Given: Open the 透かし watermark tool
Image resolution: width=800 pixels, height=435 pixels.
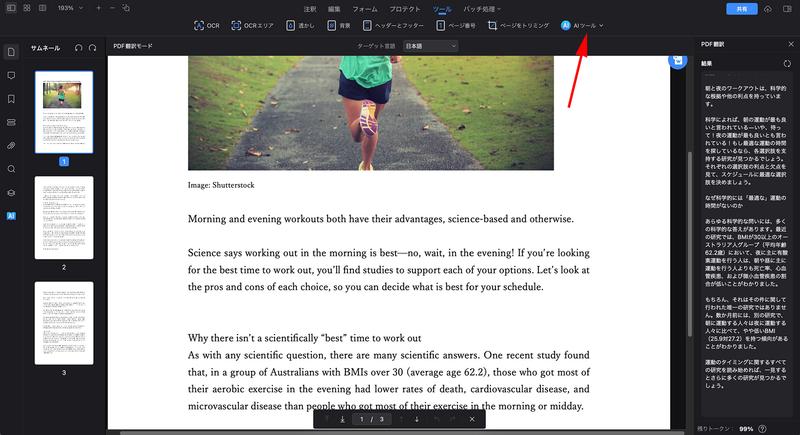Looking at the screenshot, I should [298, 24].
